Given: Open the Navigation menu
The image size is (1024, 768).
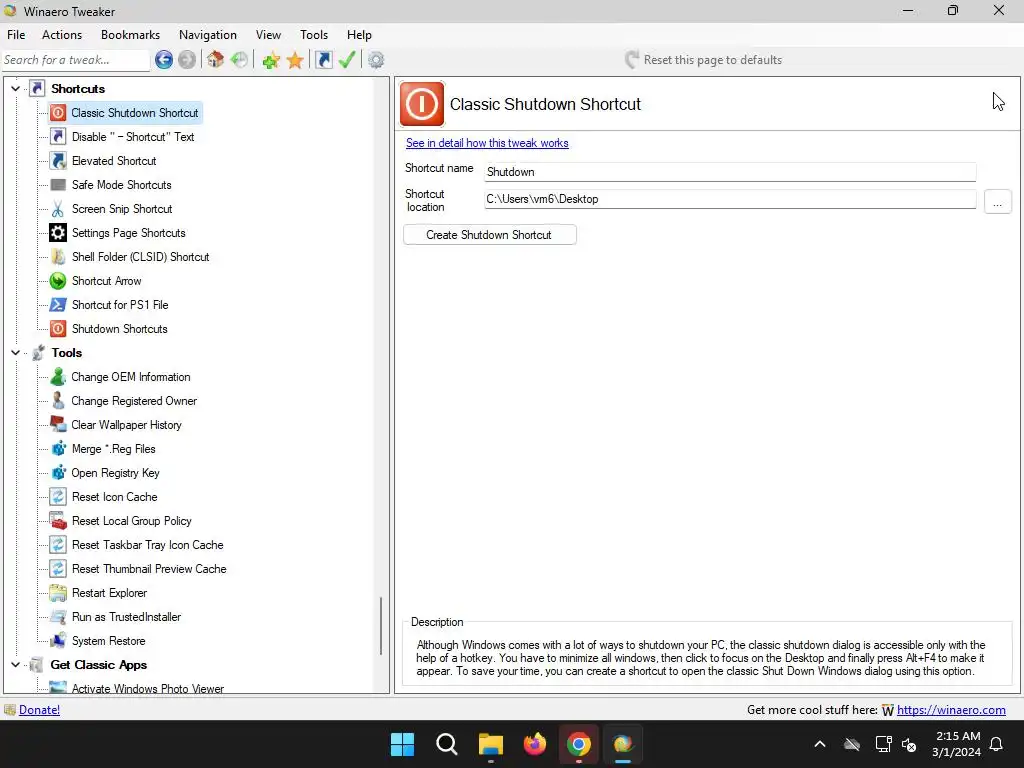Looking at the screenshot, I should tap(208, 35).
